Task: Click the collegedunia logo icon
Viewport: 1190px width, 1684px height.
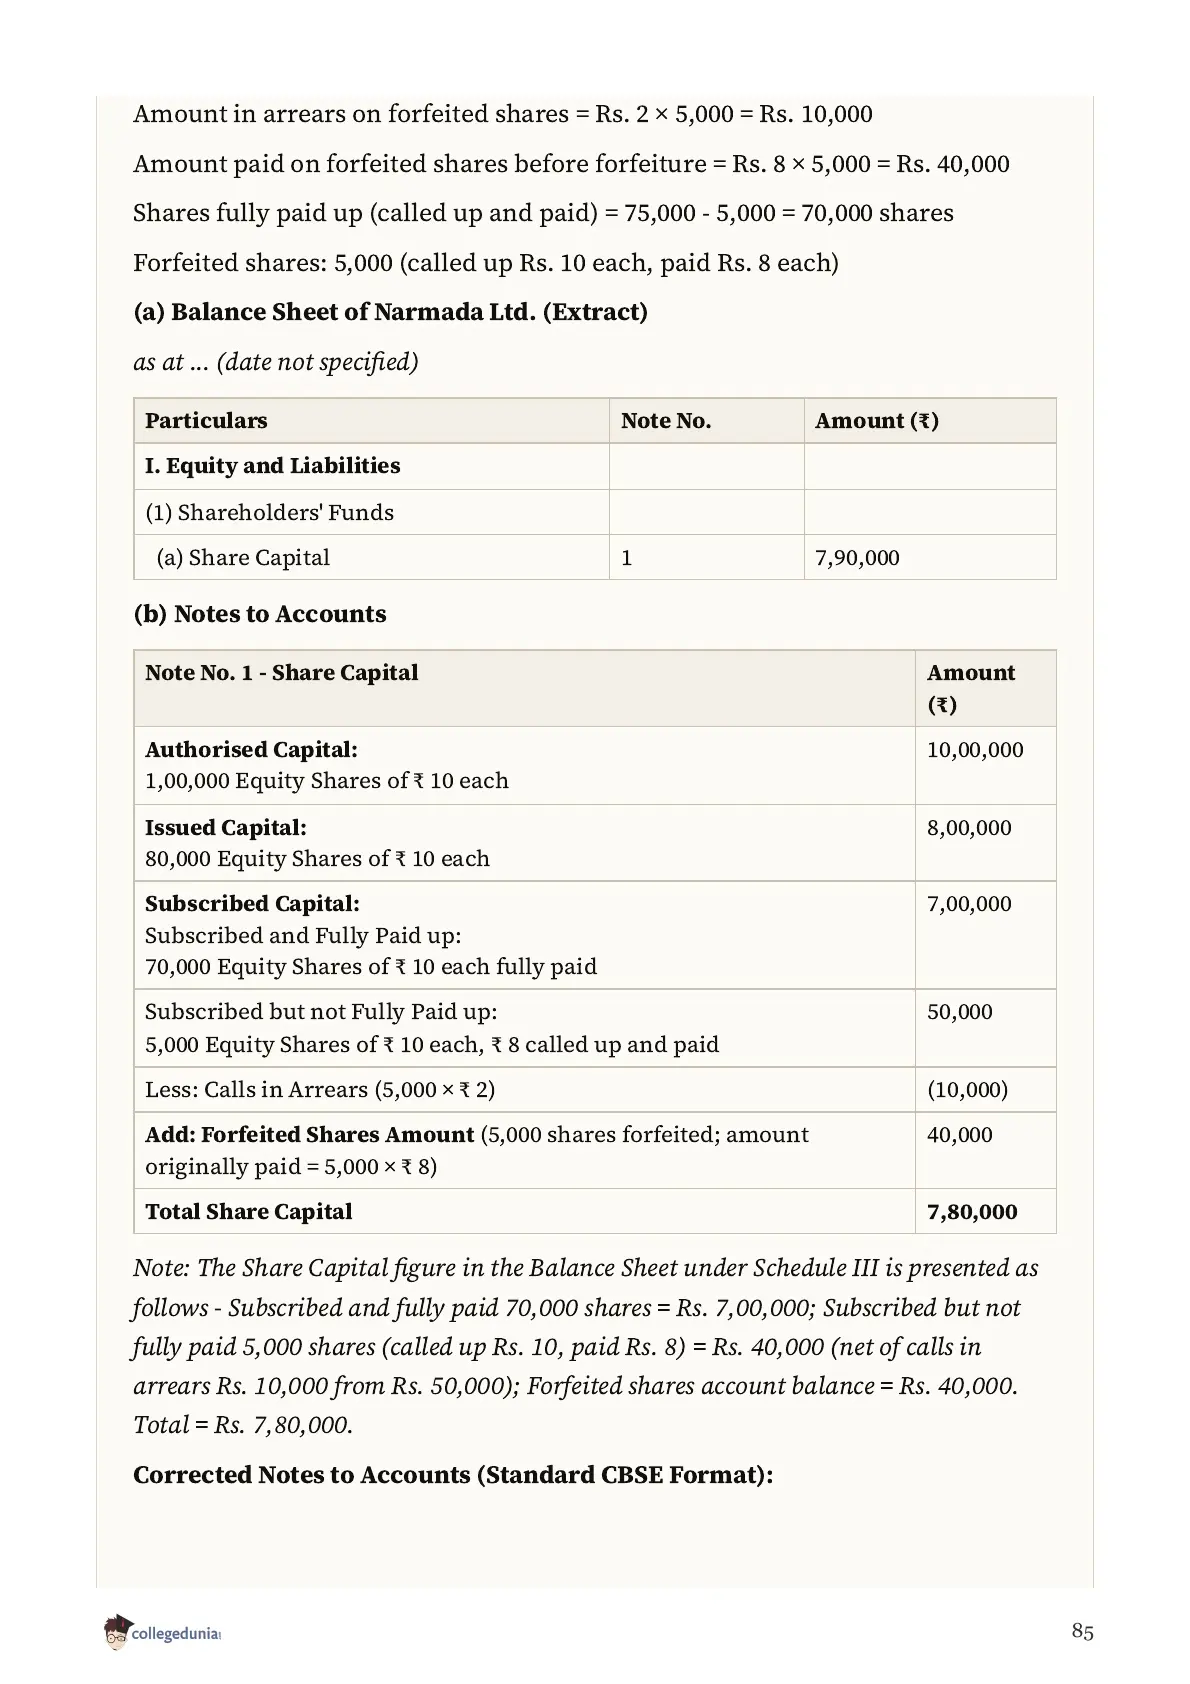Action: point(117,1632)
